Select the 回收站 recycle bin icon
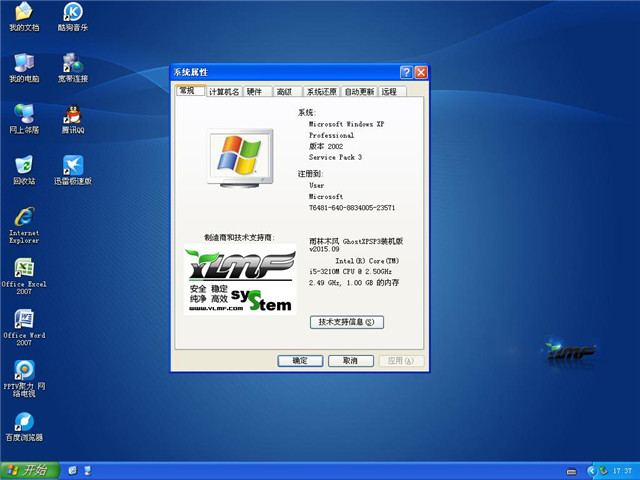Viewport: 640px width, 480px height. 24,171
